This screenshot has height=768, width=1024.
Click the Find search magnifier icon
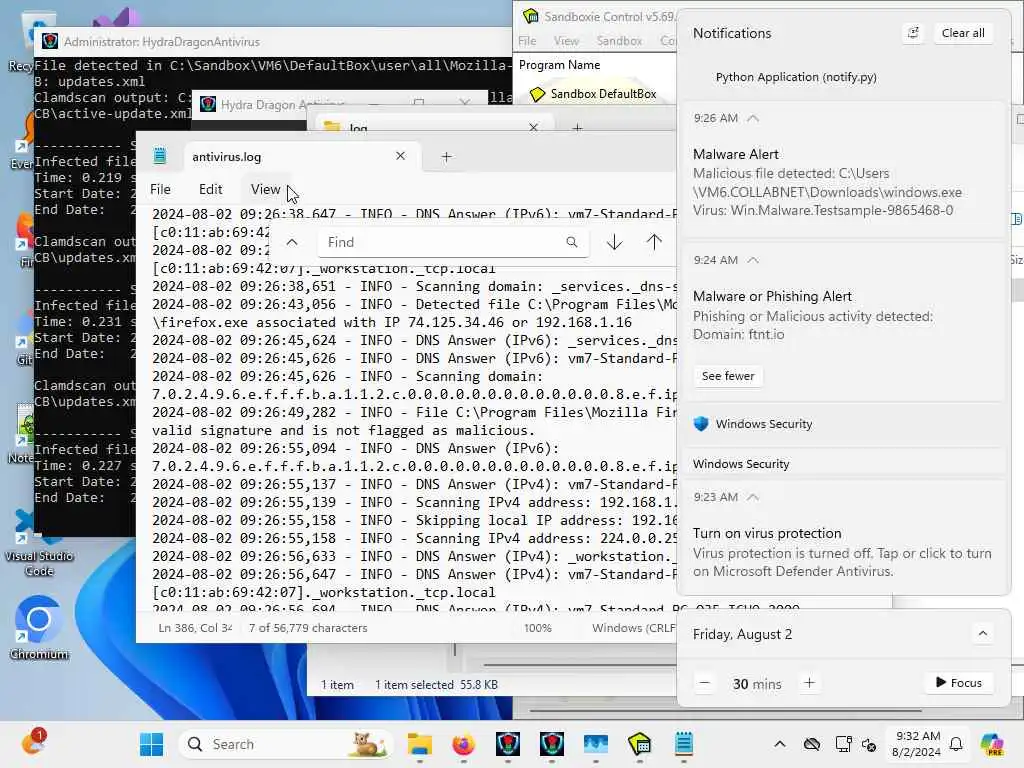coord(571,242)
